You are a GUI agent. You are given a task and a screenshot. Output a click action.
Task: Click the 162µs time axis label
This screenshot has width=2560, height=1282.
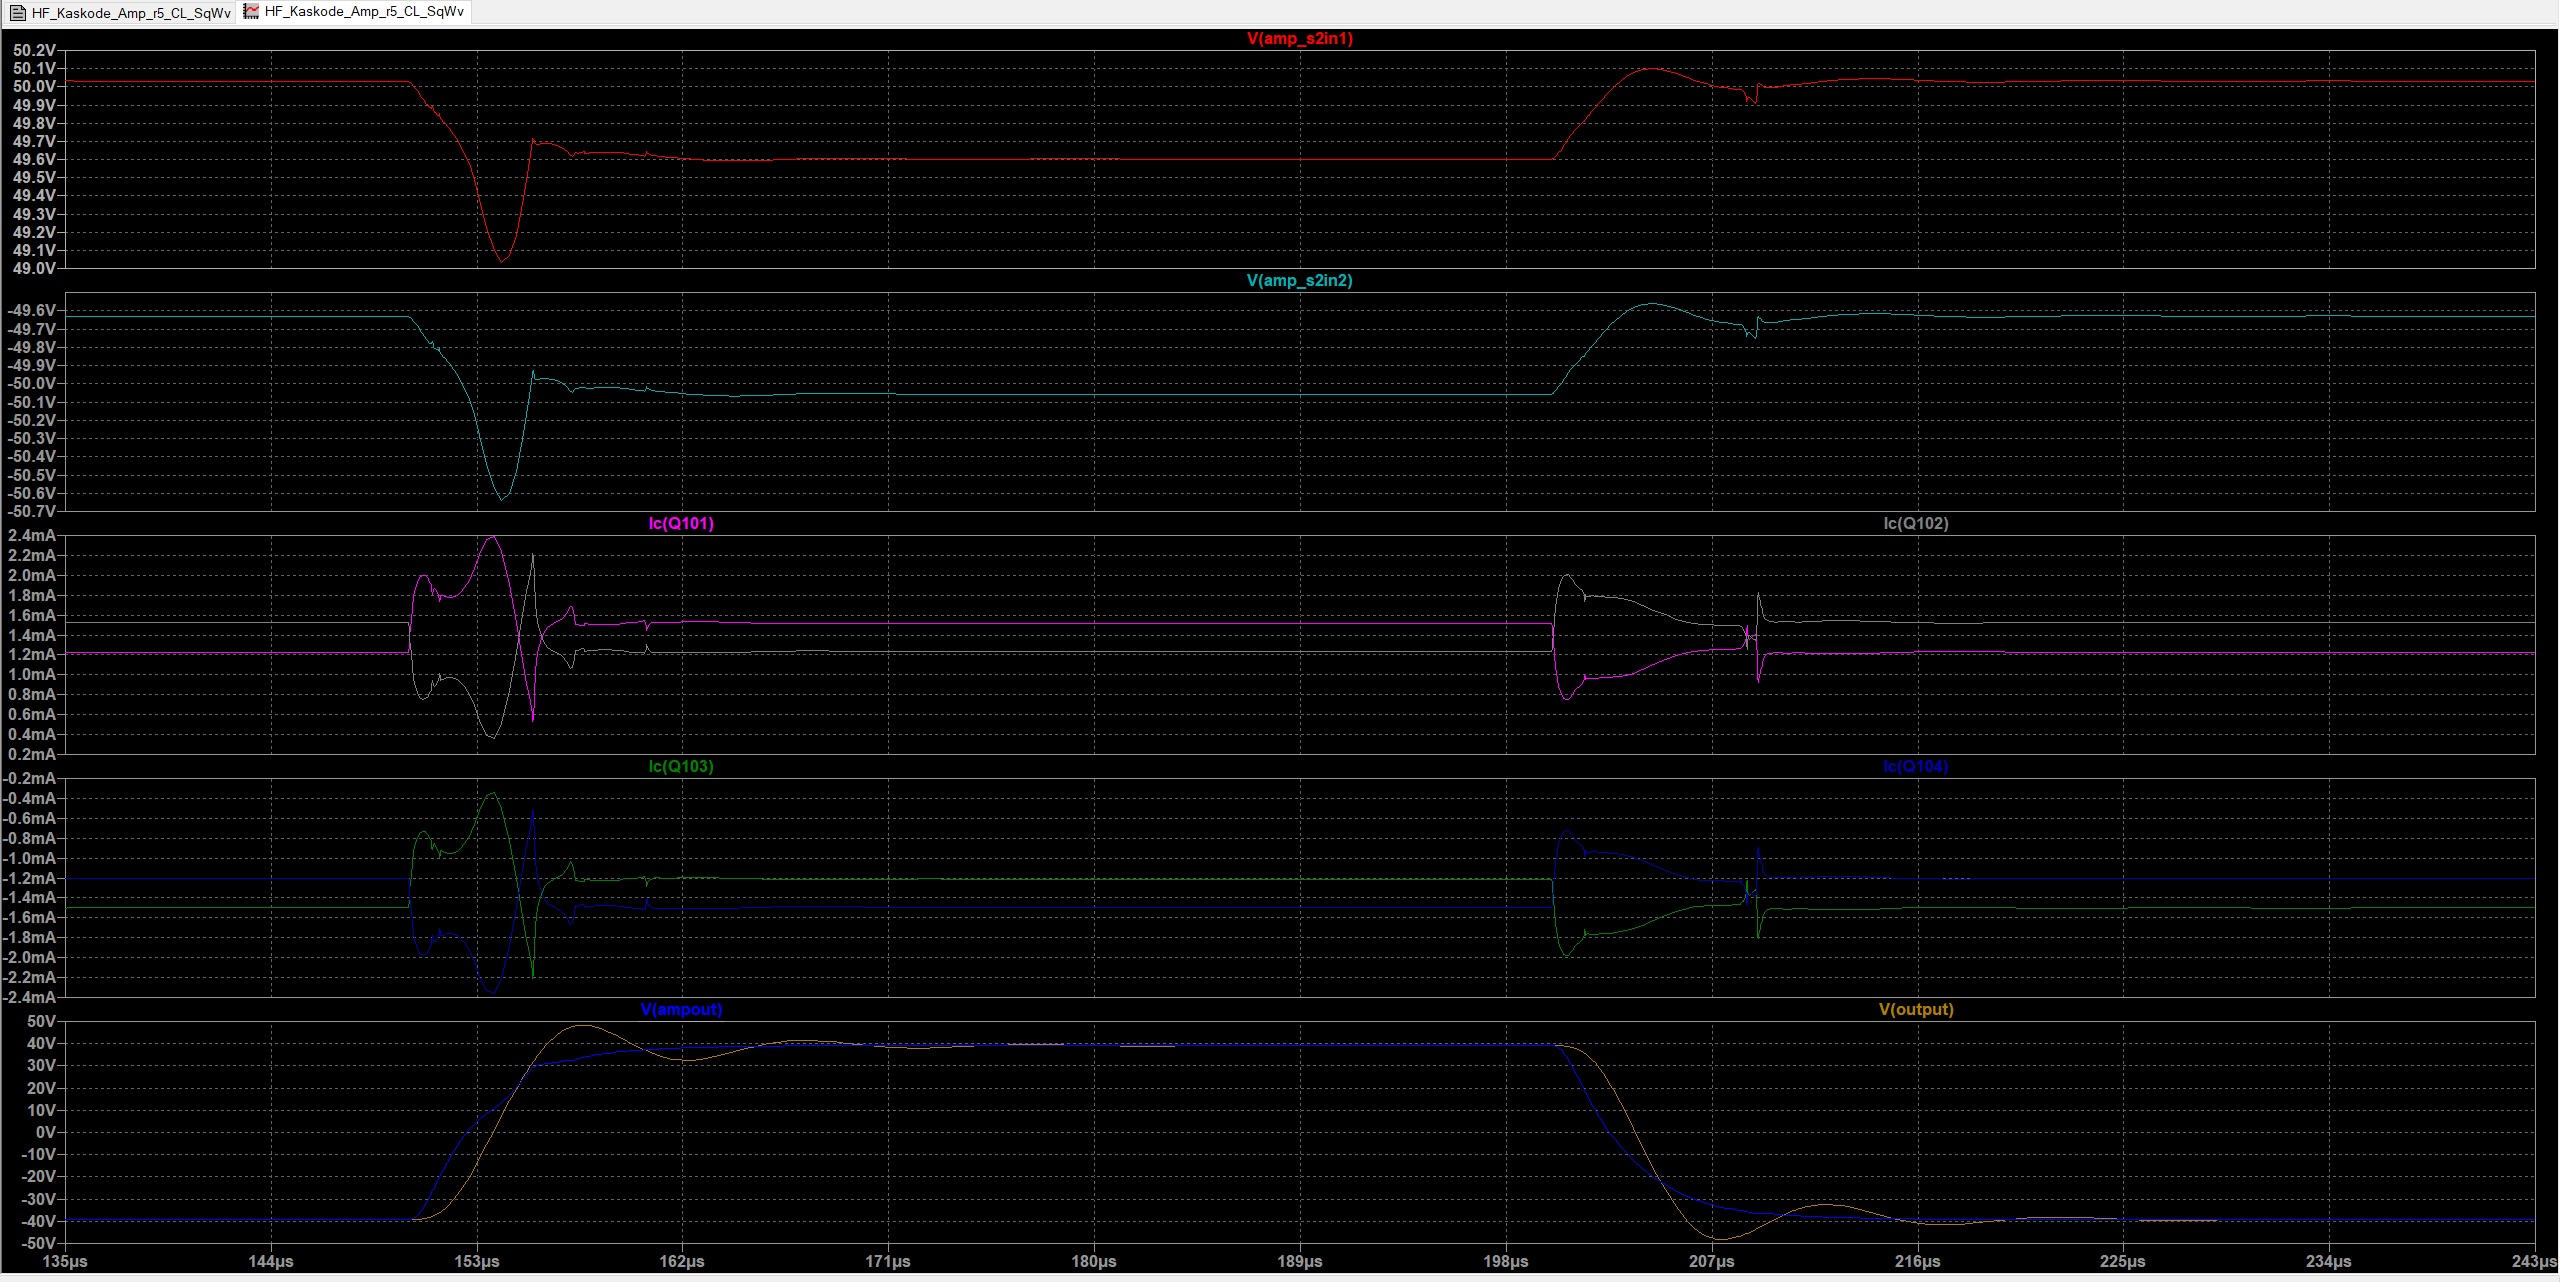click(682, 1261)
